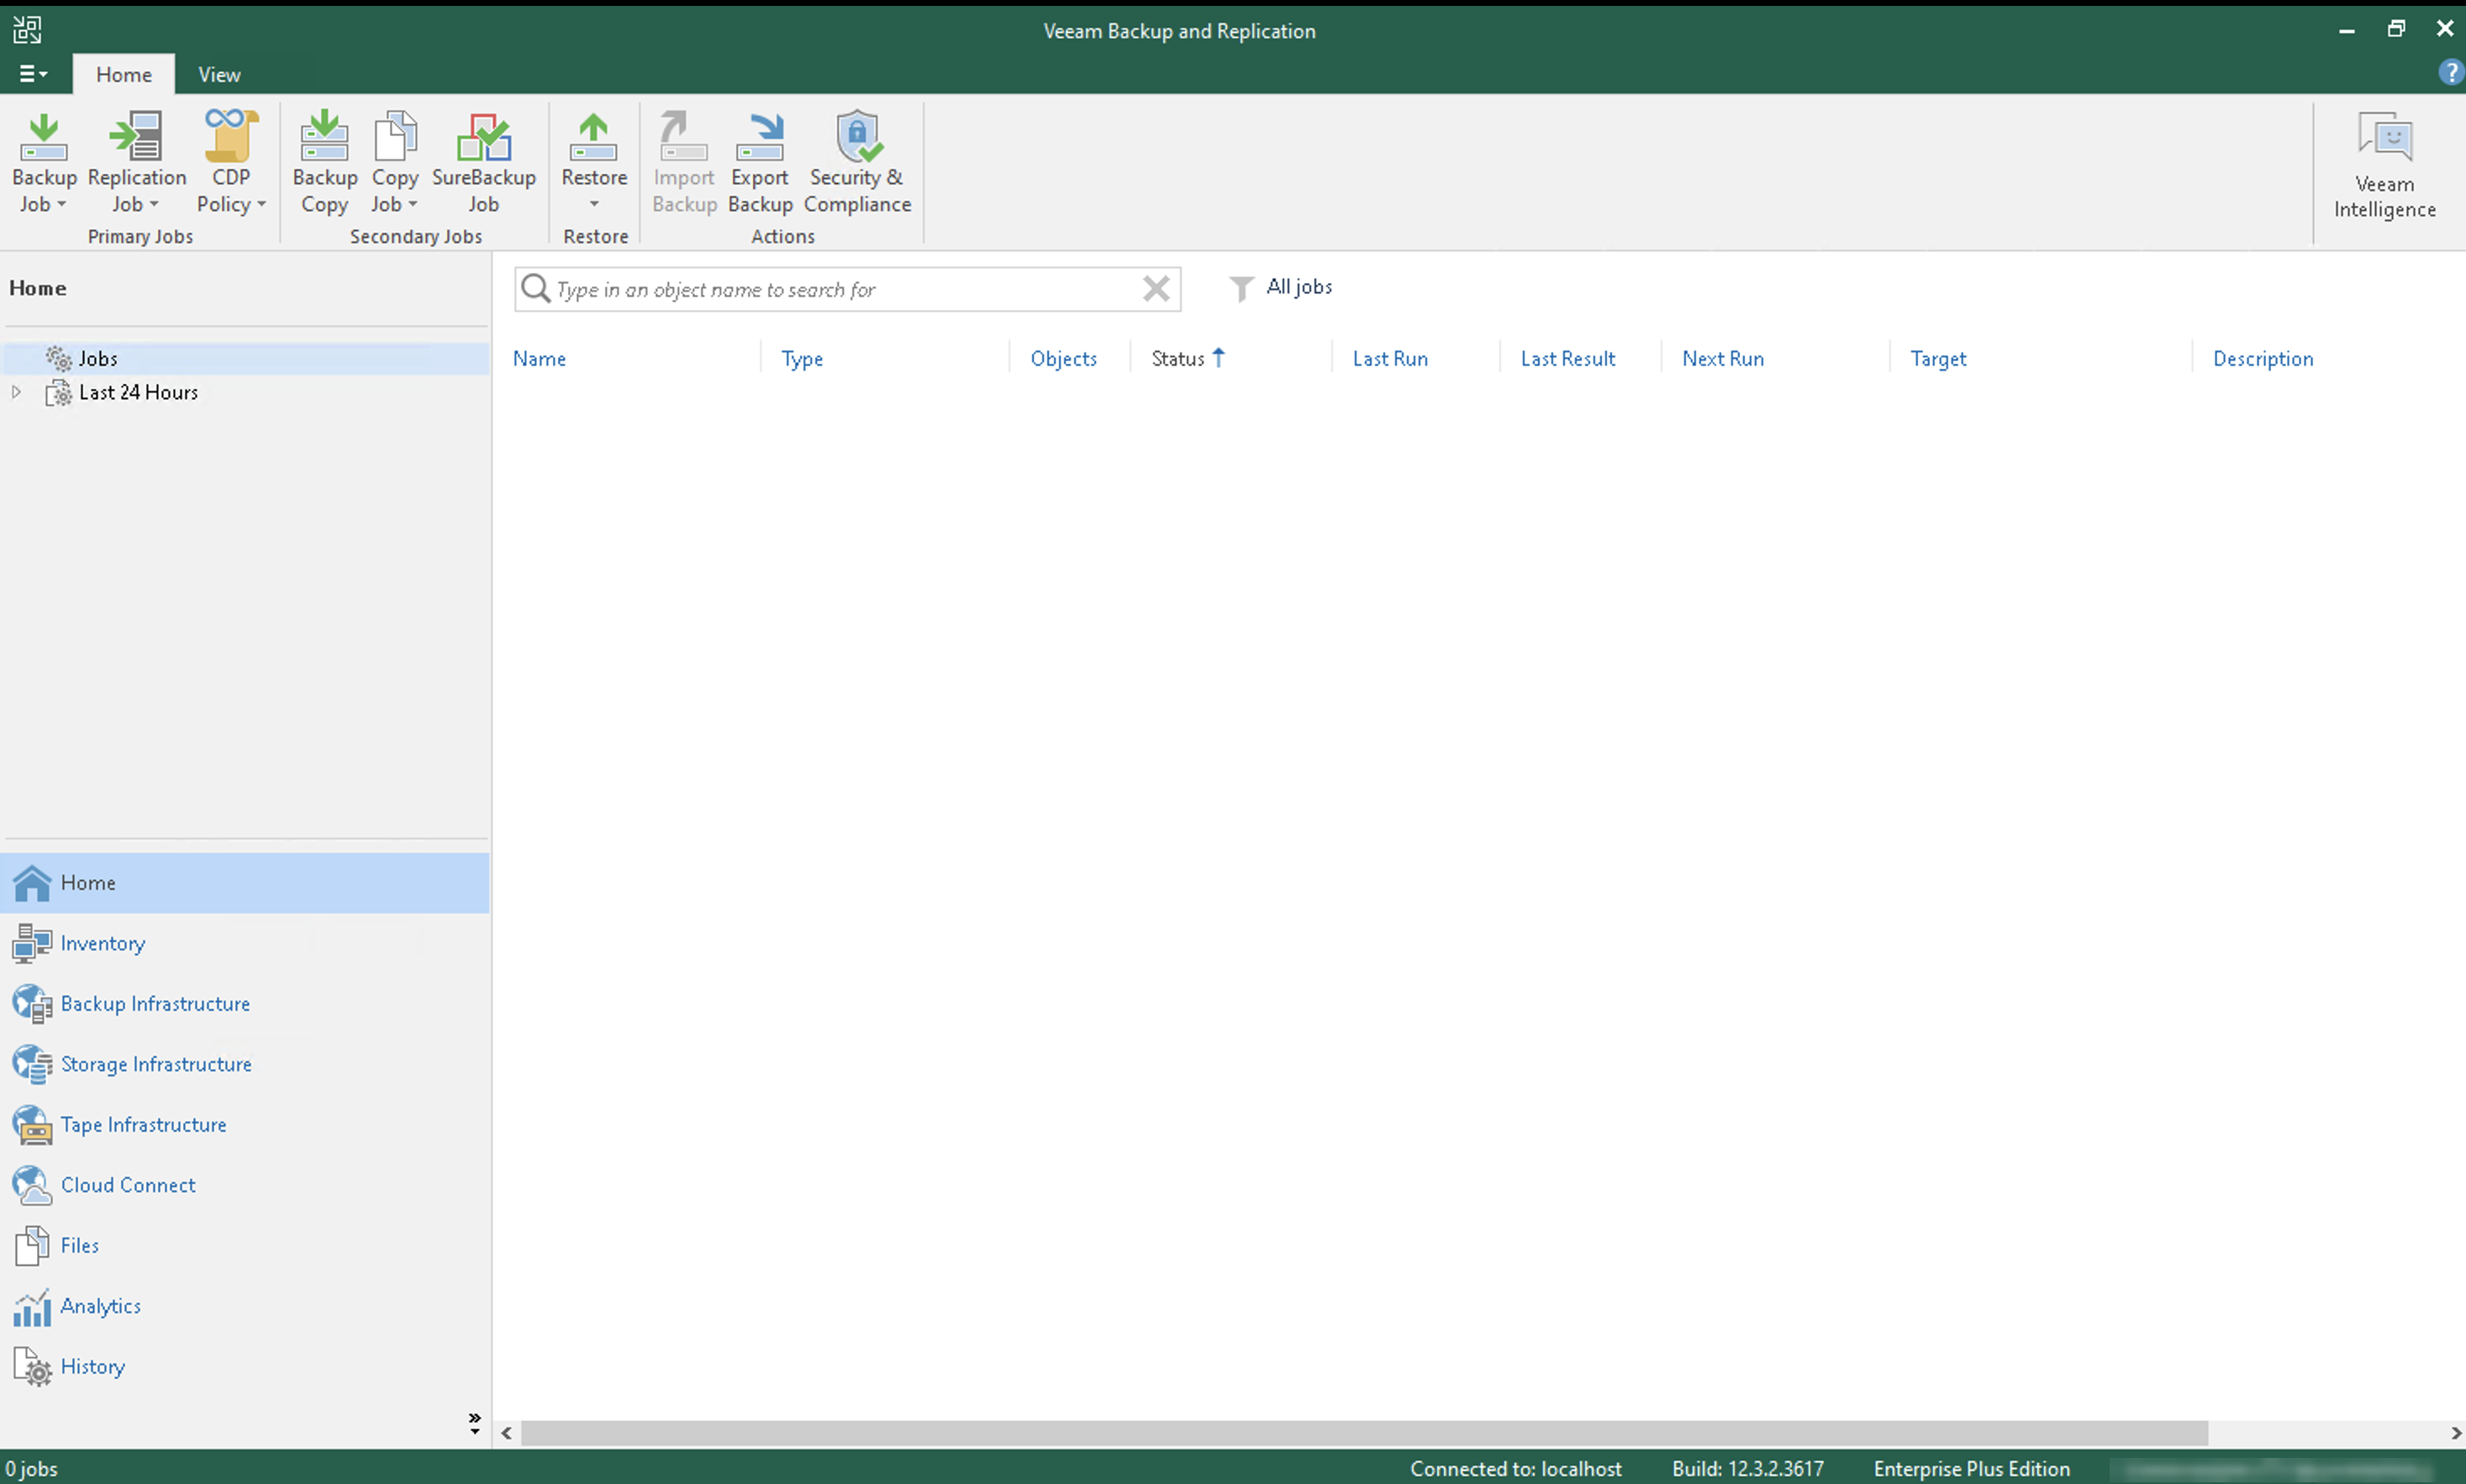The image size is (2466, 1484).
Task: Open the Analytics view
Action: (245, 1306)
